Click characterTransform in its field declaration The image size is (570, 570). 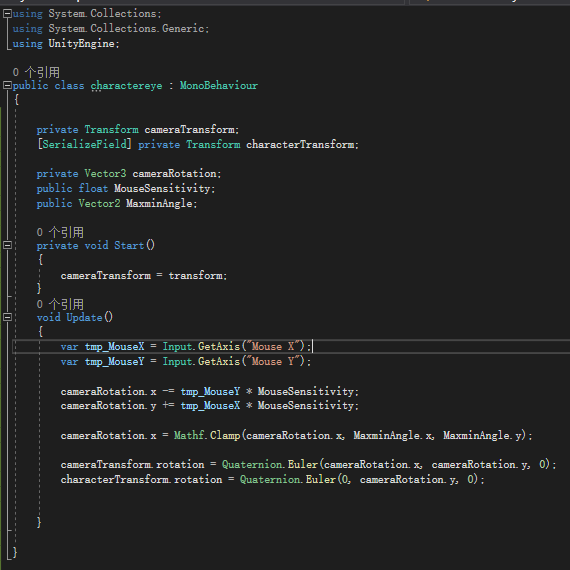(x=300, y=144)
